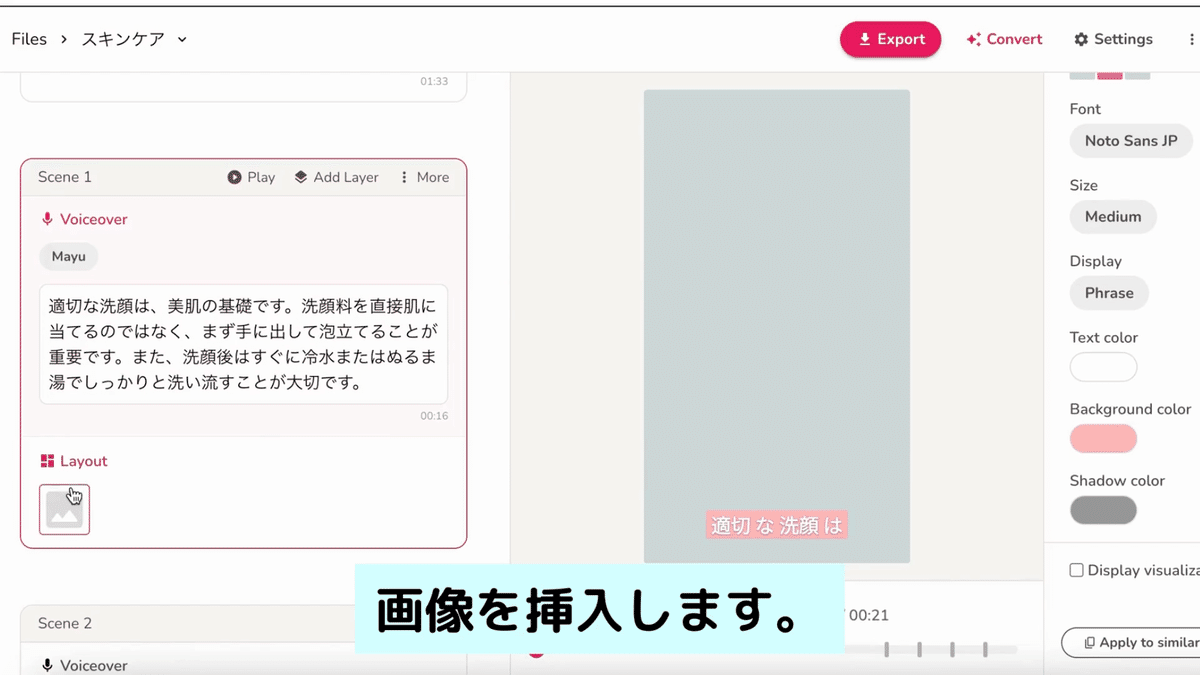Image resolution: width=1200 pixels, height=675 pixels.
Task: Open the pink Background color swatch
Action: point(1104,439)
